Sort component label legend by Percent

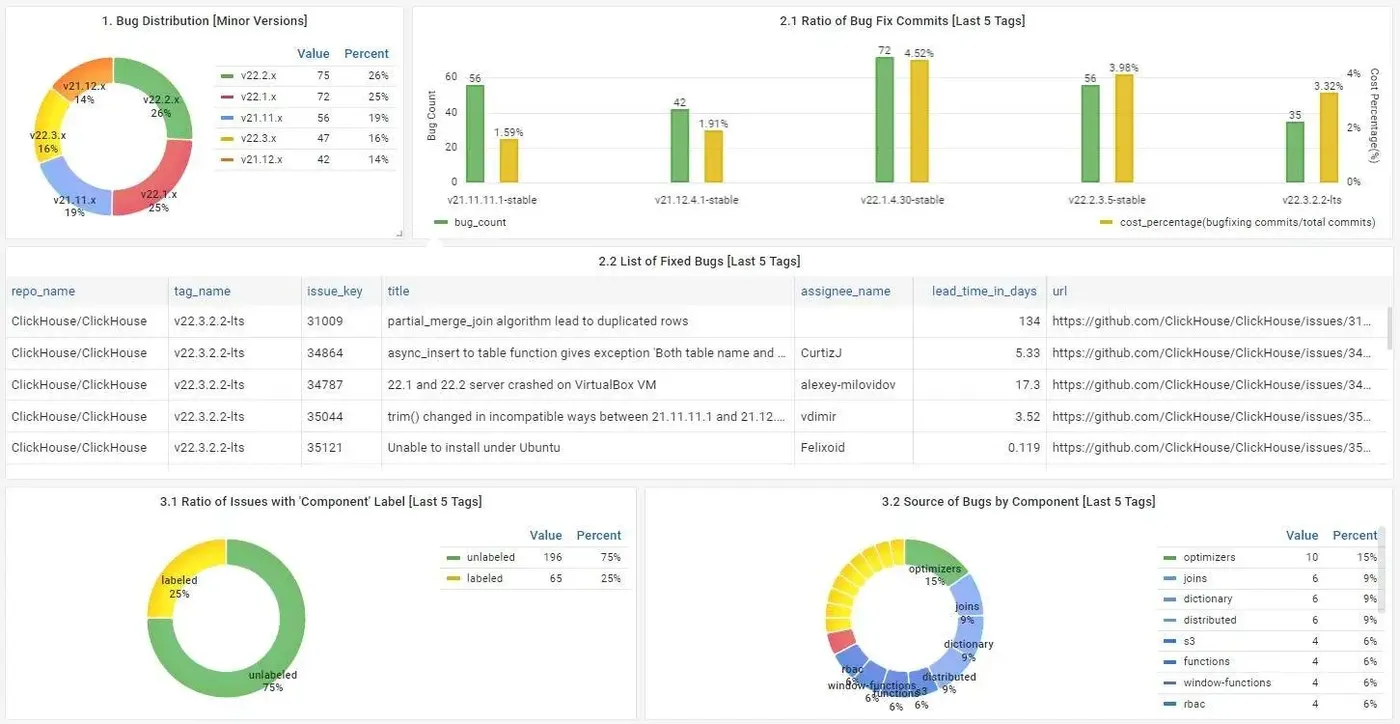(x=598, y=535)
